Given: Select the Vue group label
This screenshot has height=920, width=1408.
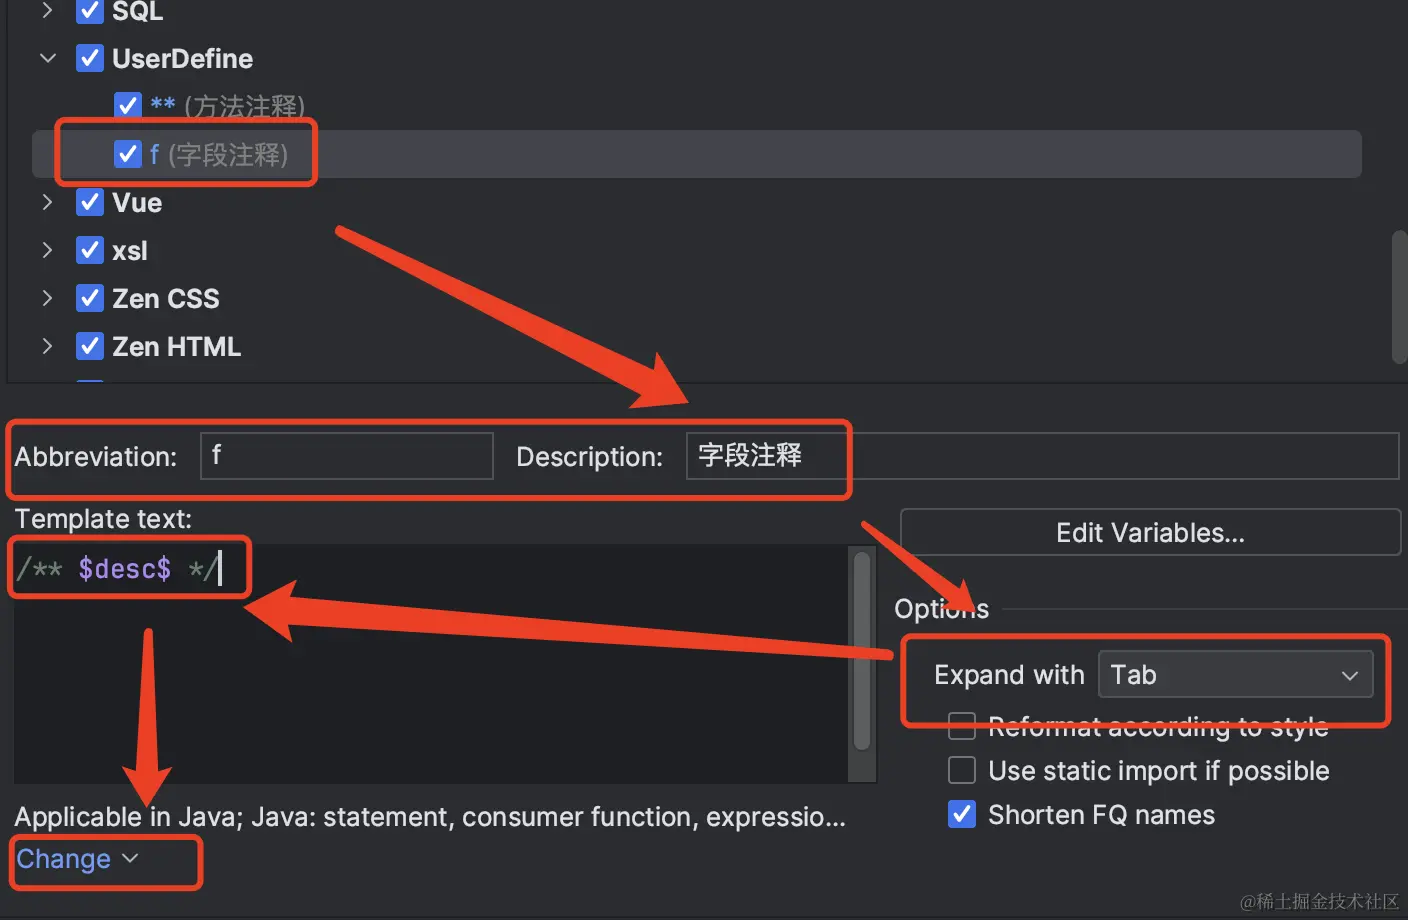Looking at the screenshot, I should [137, 202].
